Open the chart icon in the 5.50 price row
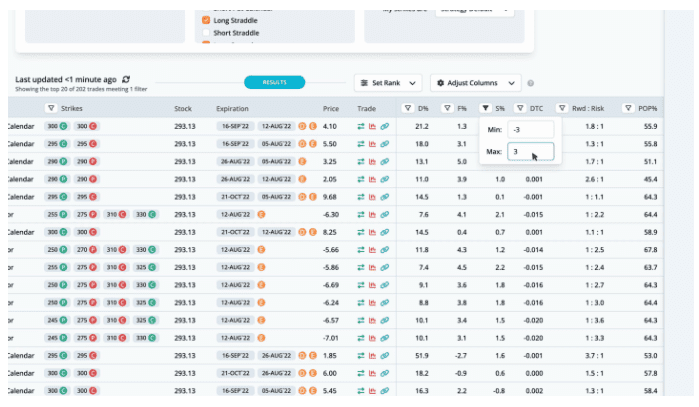Viewport: 699px width, 407px height. tap(372, 144)
